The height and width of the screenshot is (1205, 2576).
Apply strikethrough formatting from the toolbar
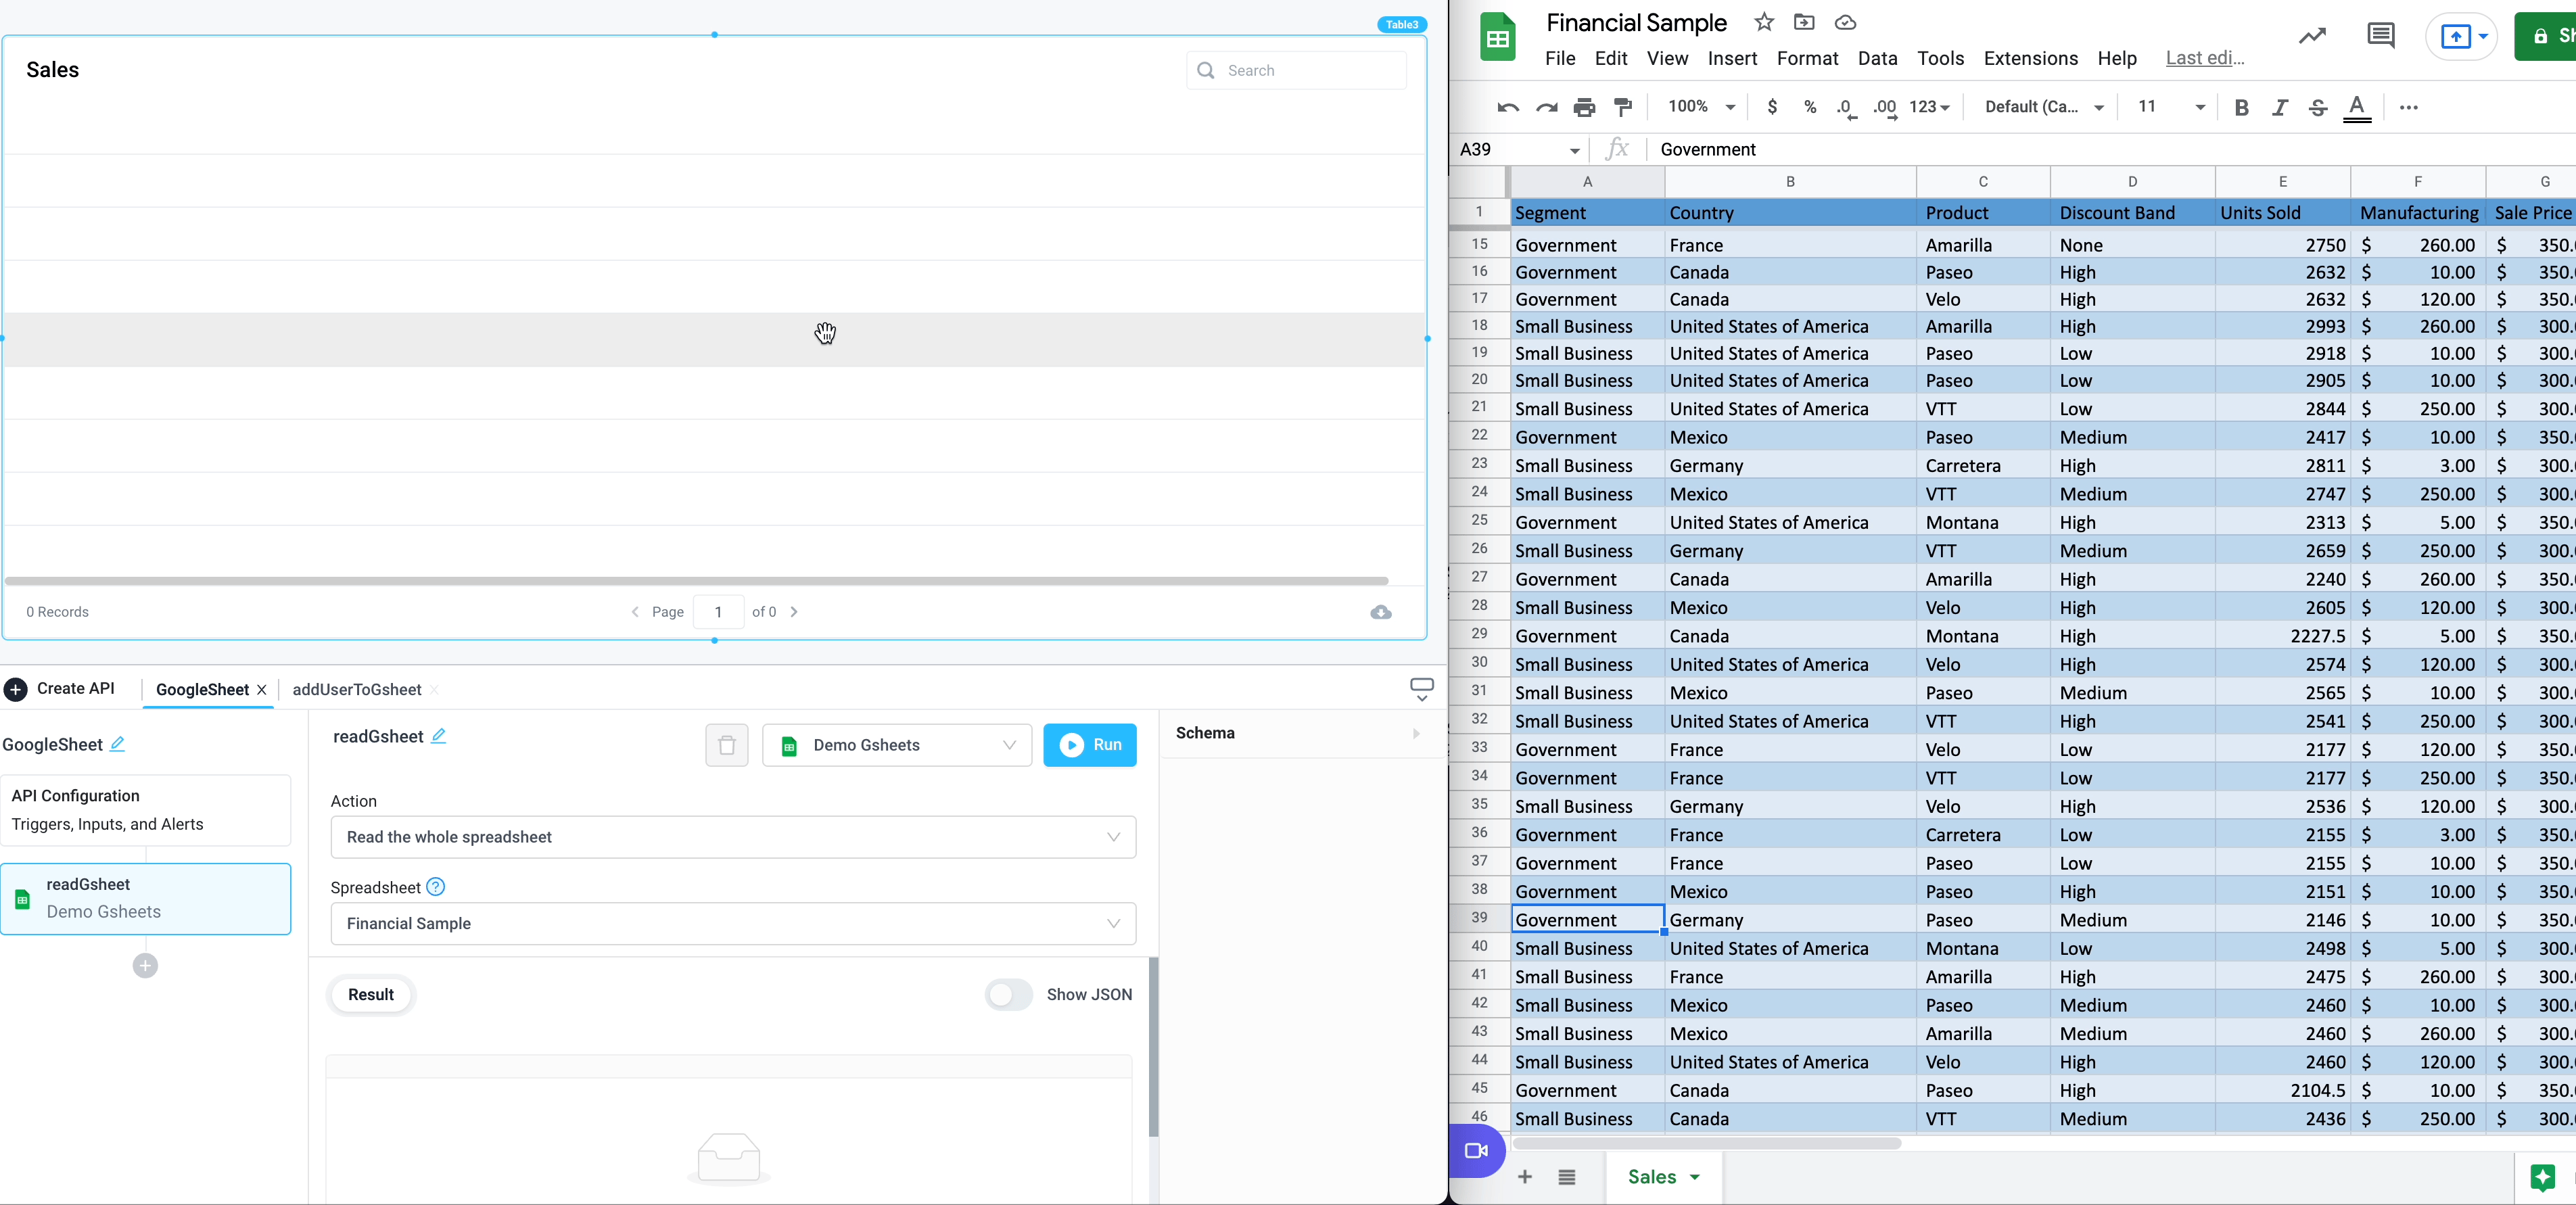click(2319, 107)
